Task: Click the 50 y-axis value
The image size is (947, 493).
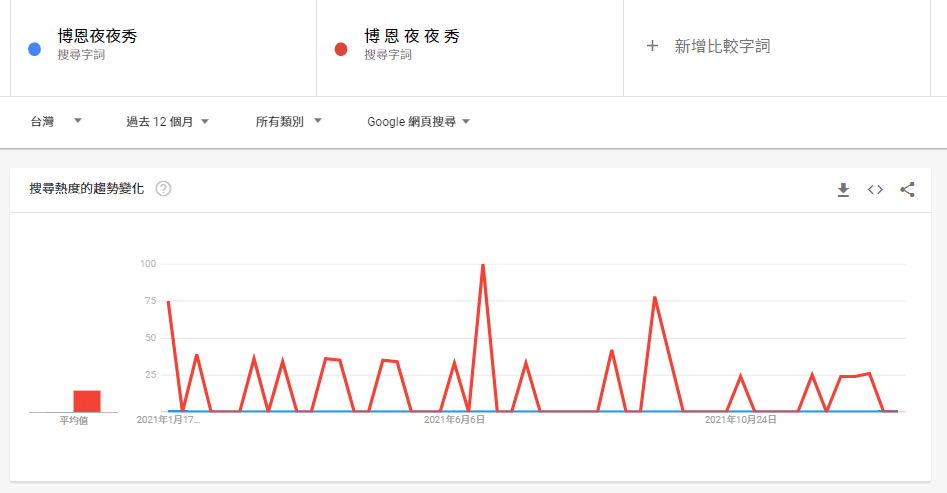Action: coord(150,338)
